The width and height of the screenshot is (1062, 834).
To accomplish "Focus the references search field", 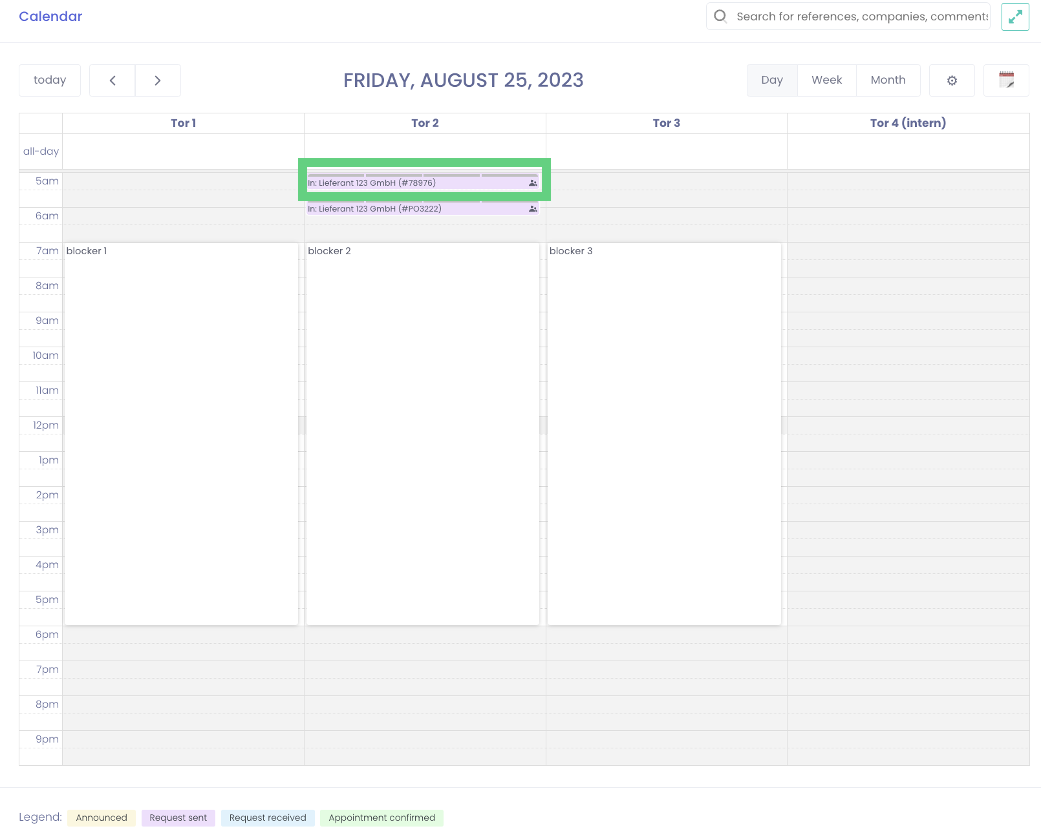I will pos(860,17).
